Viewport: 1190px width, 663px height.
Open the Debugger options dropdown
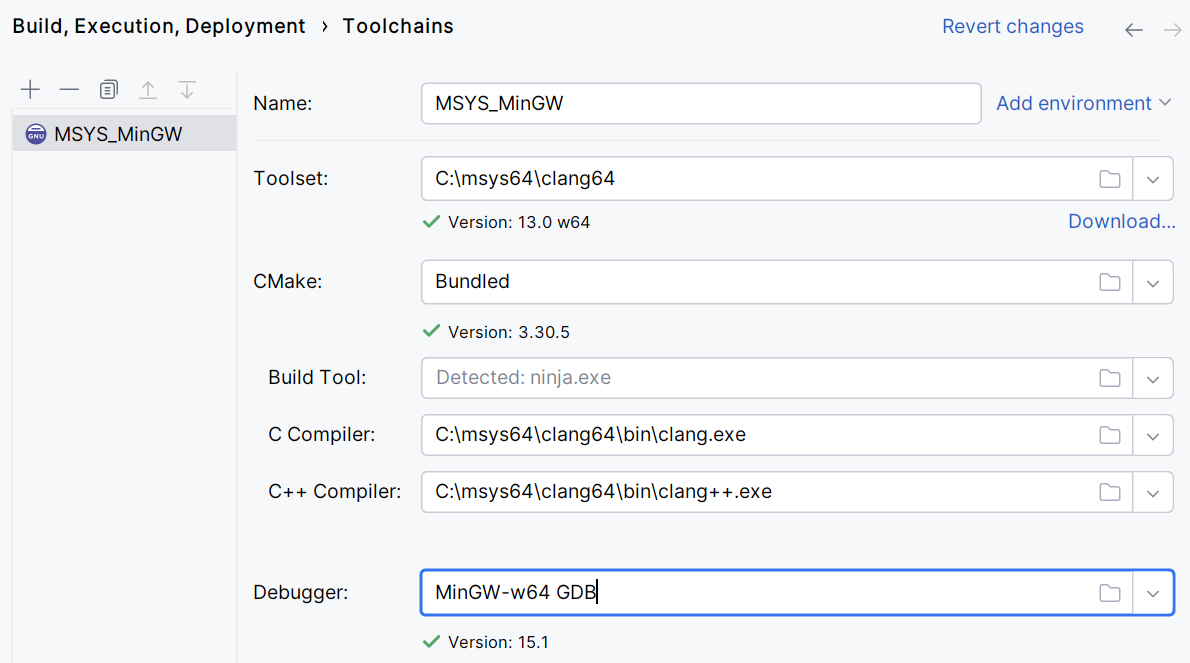tap(1153, 592)
